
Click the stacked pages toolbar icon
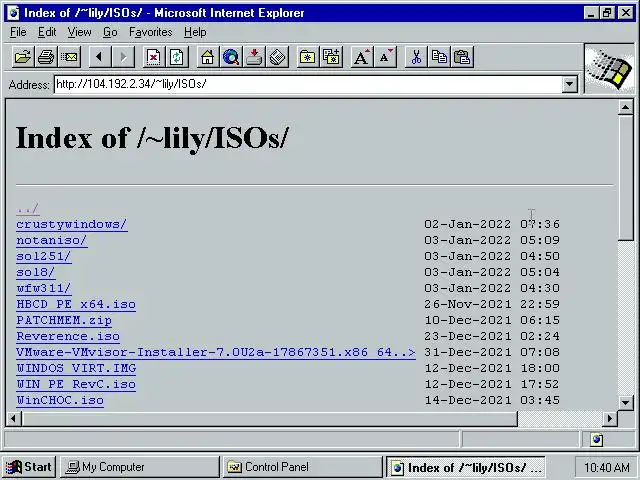pyautogui.click(x=278, y=57)
